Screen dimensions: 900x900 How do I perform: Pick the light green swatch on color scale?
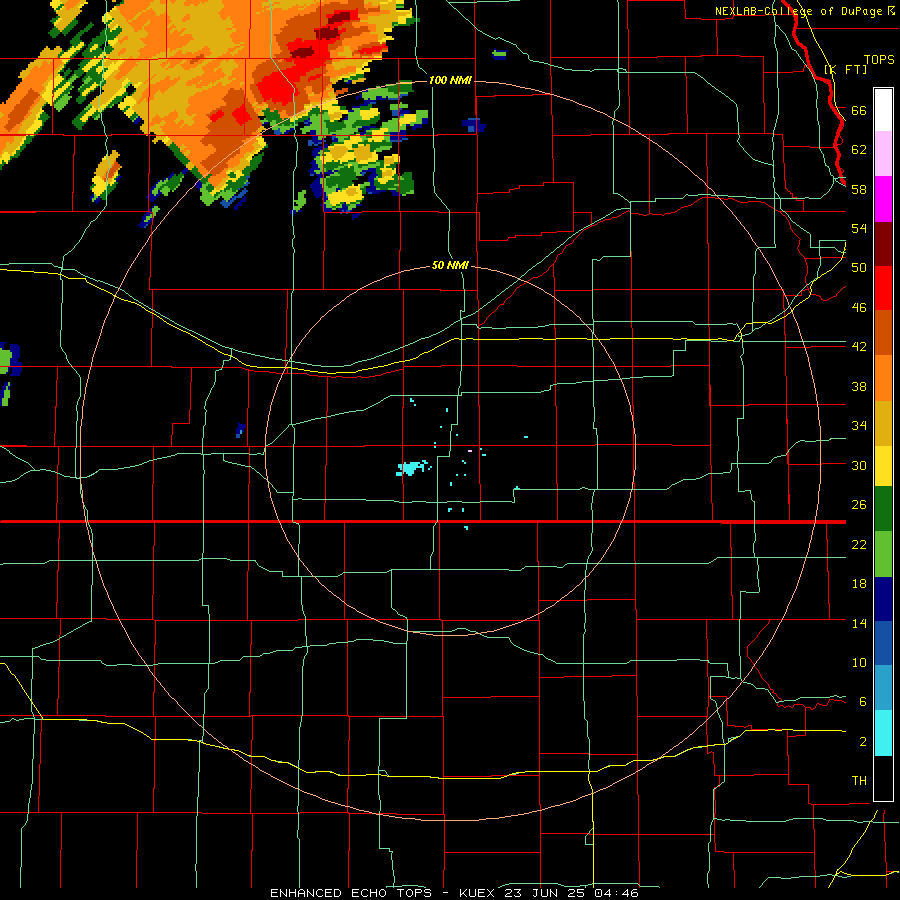pyautogui.click(x=883, y=553)
